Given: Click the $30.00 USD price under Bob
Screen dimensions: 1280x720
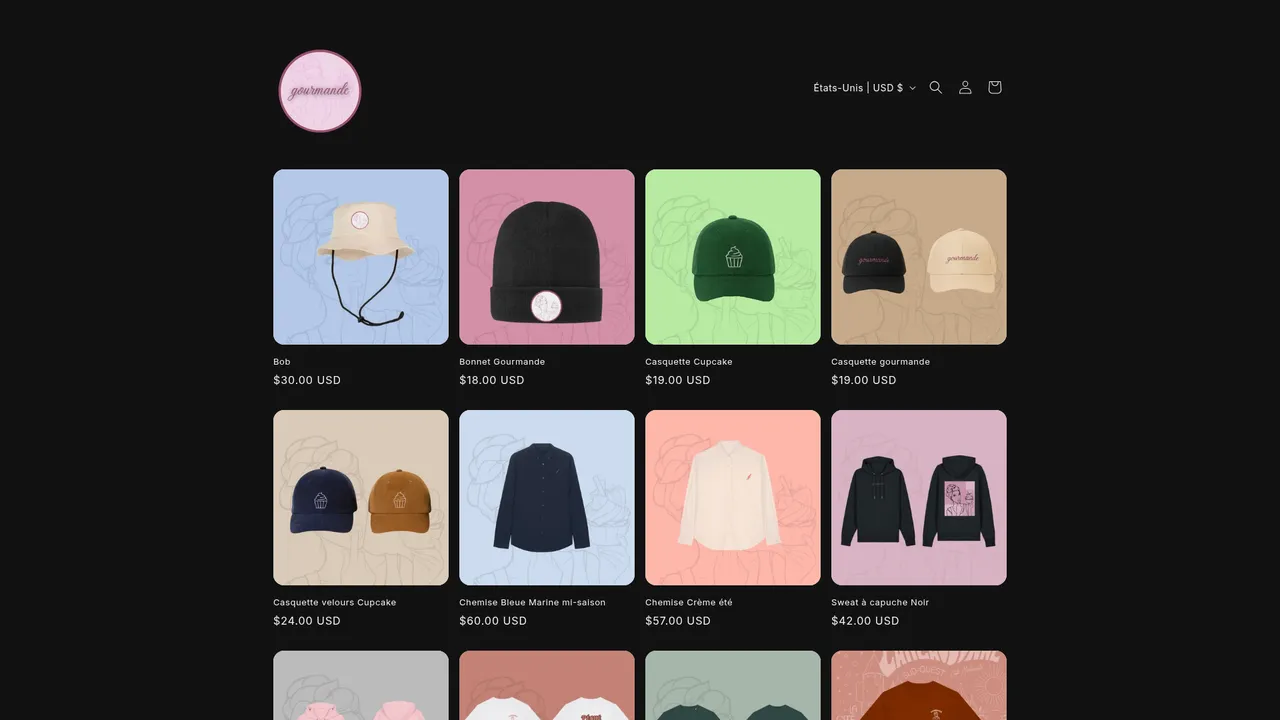Looking at the screenshot, I should [x=307, y=380].
